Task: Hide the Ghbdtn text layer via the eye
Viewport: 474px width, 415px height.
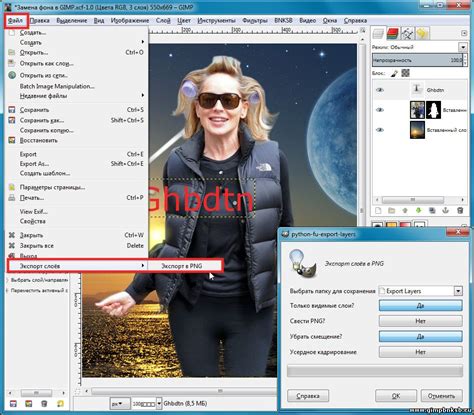Action: pyautogui.click(x=380, y=90)
